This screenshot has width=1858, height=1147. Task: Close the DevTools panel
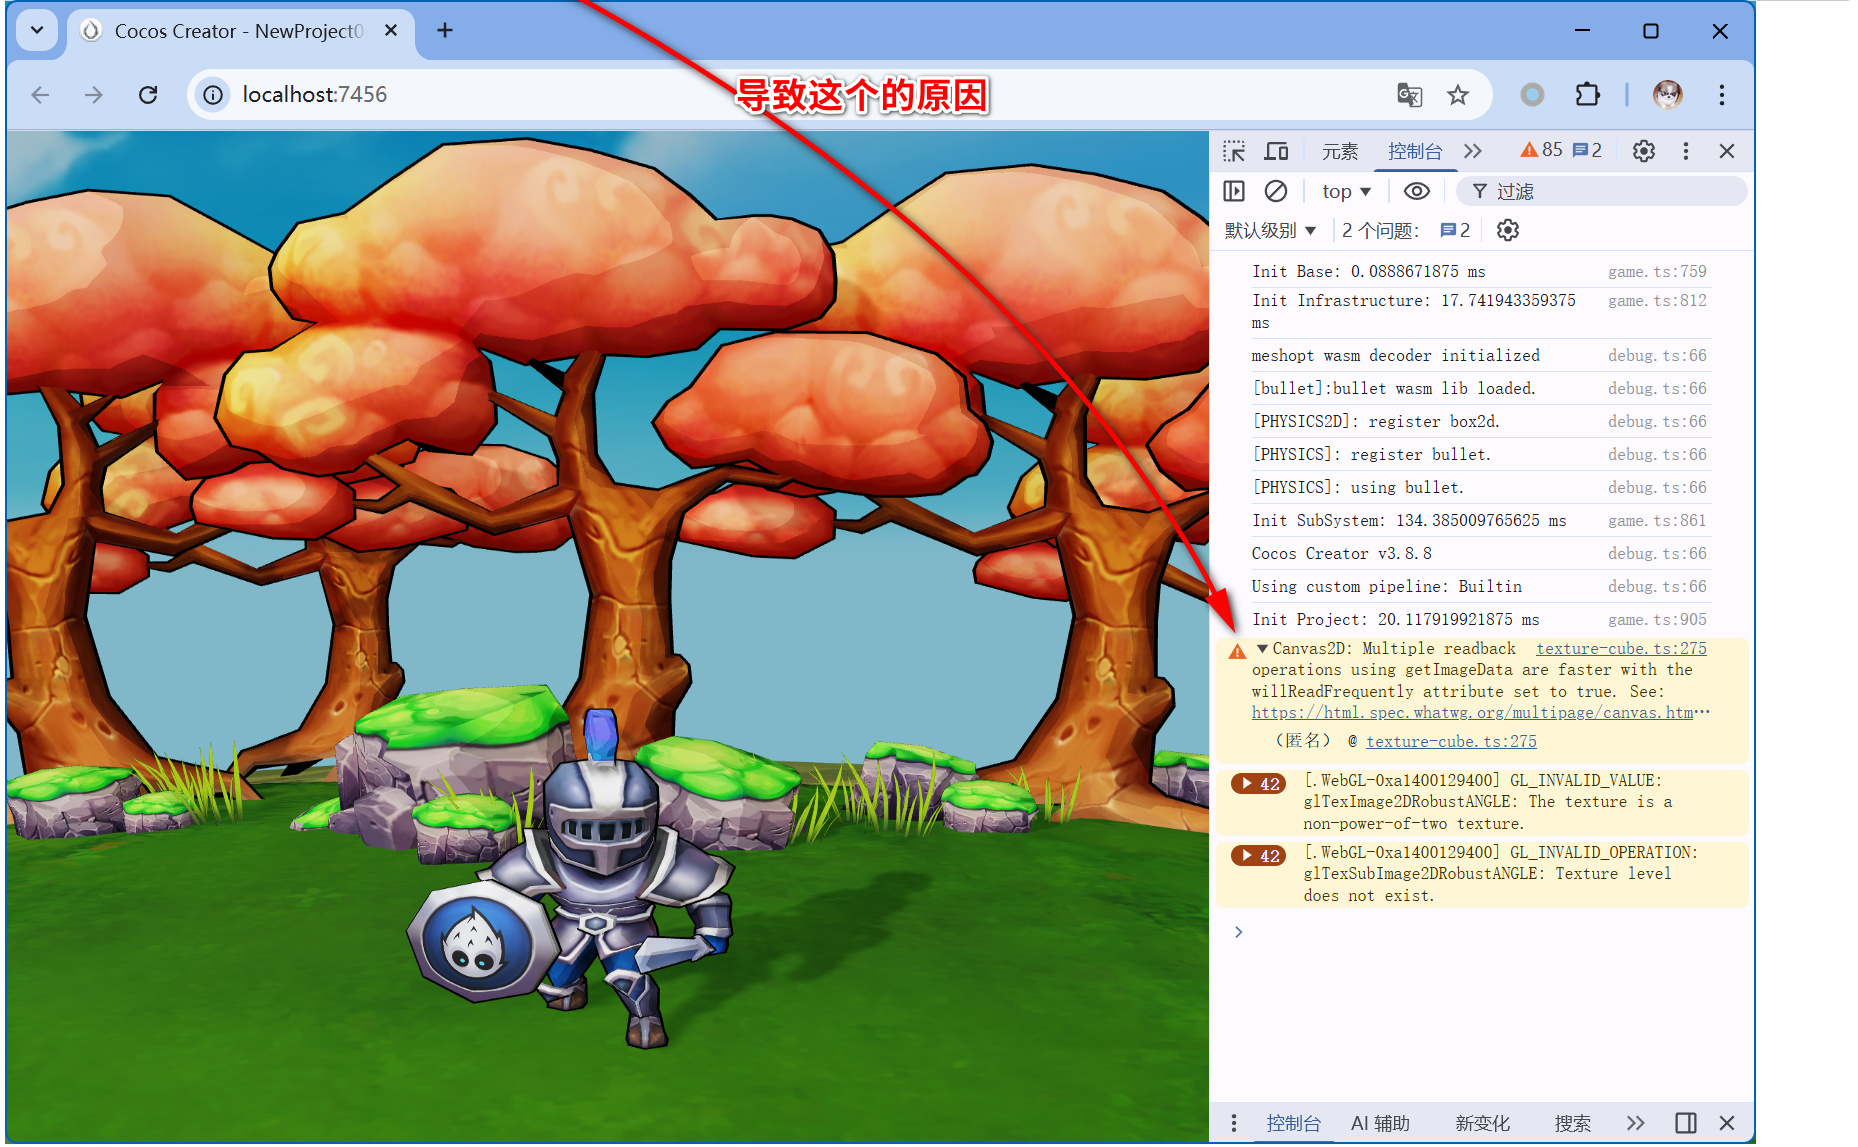(1727, 151)
